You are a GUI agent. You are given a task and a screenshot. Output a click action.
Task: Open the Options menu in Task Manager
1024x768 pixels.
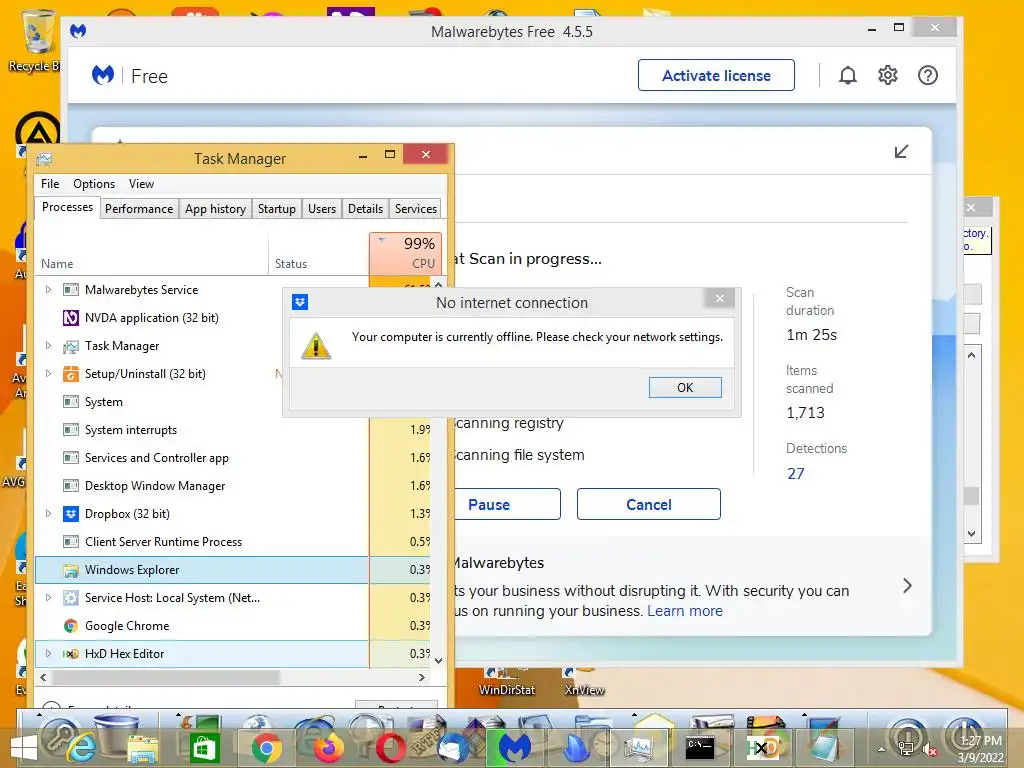pos(94,184)
